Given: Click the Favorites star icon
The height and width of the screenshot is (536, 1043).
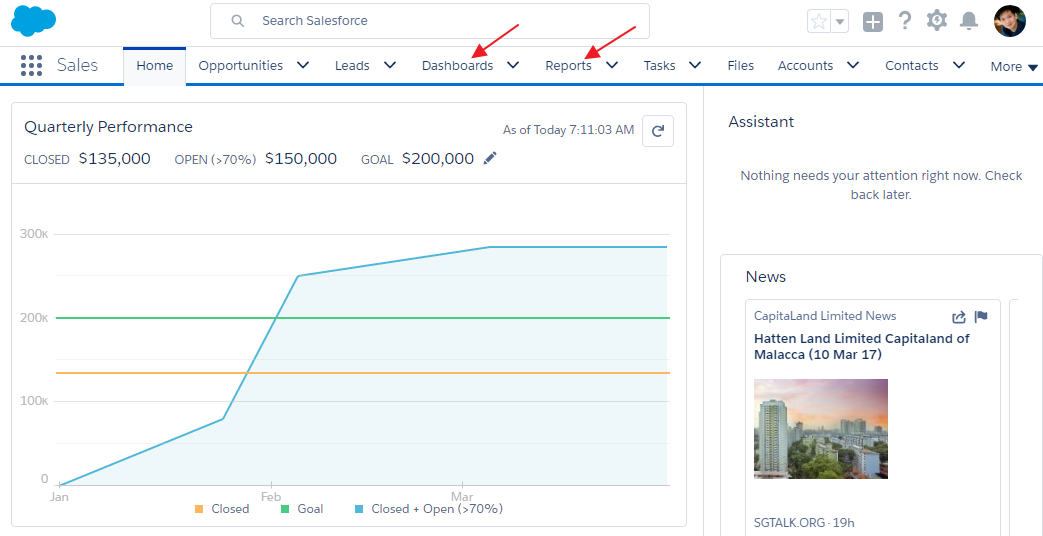Looking at the screenshot, I should pyautogui.click(x=818, y=21).
